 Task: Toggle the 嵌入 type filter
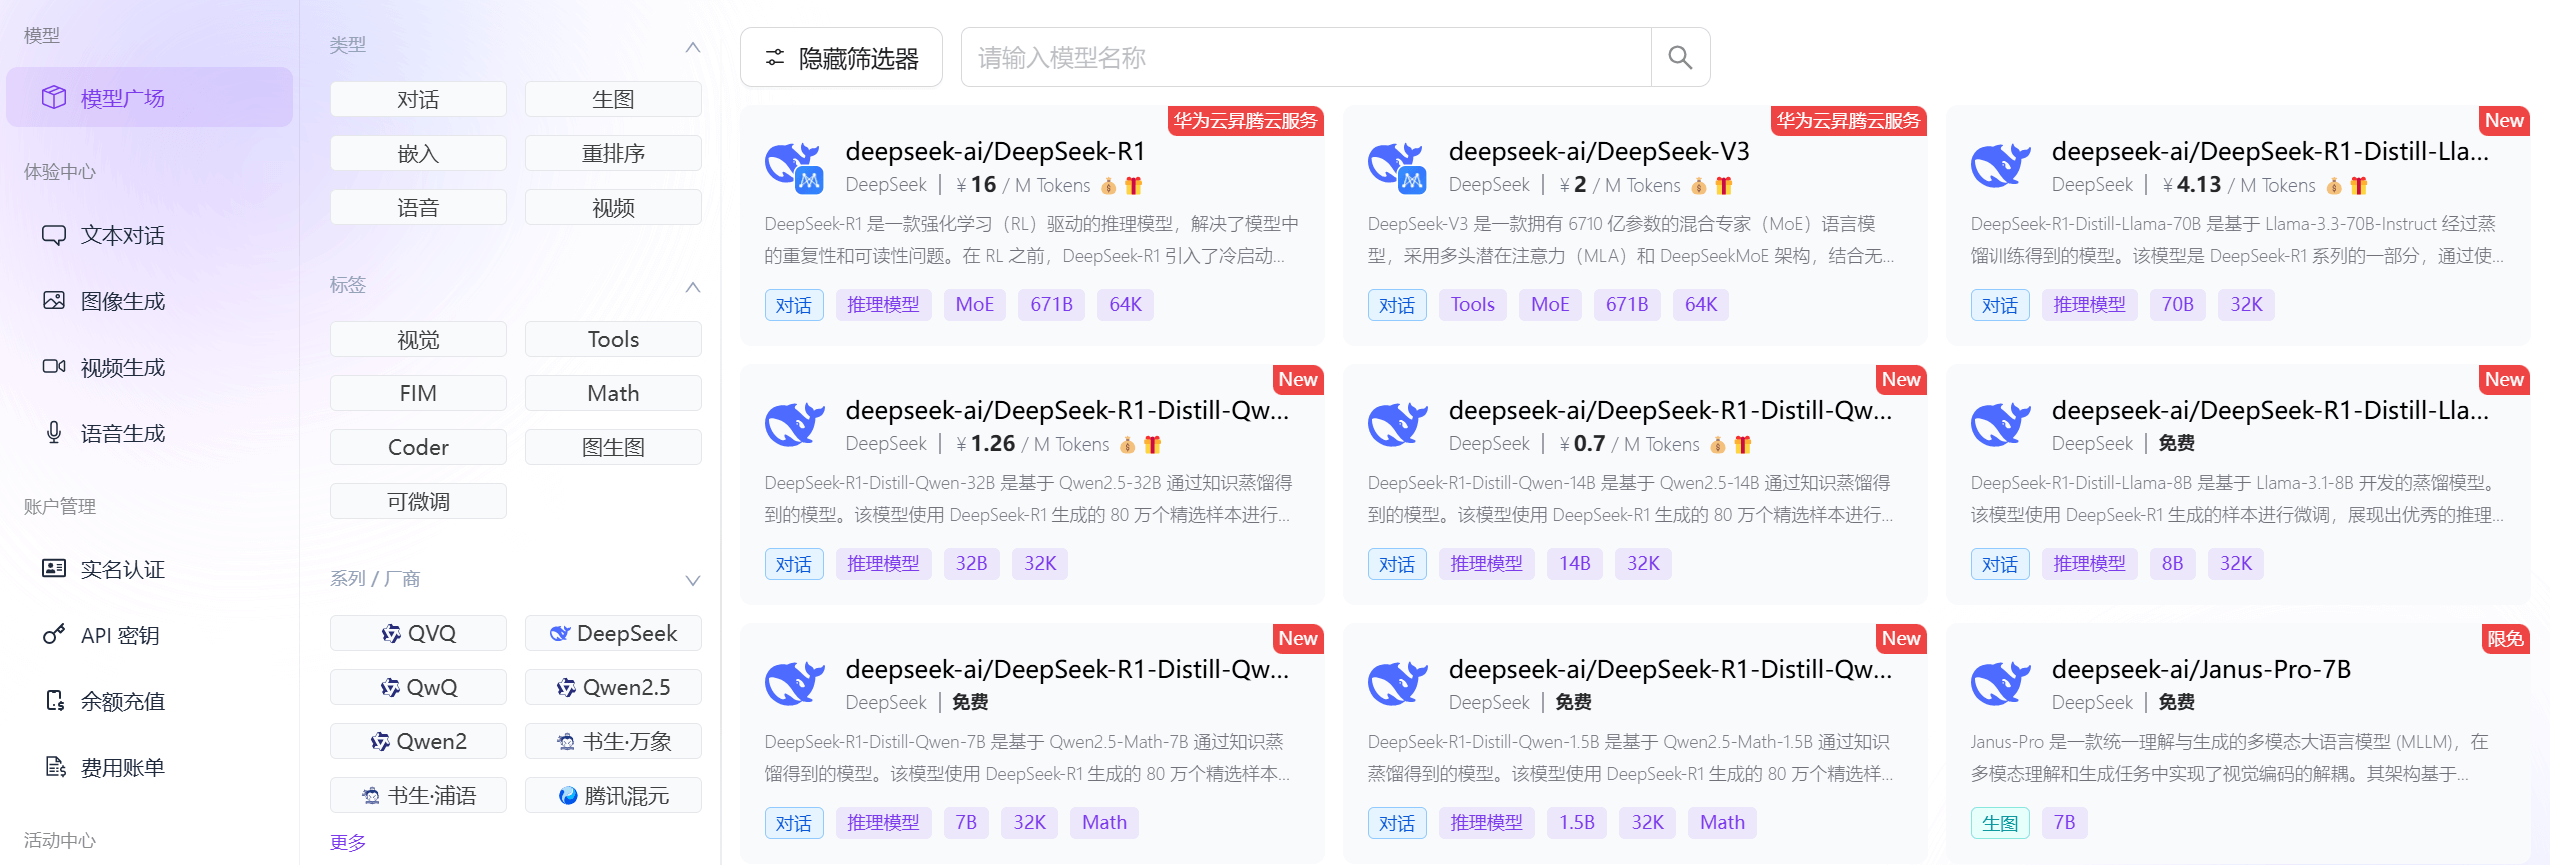point(418,153)
